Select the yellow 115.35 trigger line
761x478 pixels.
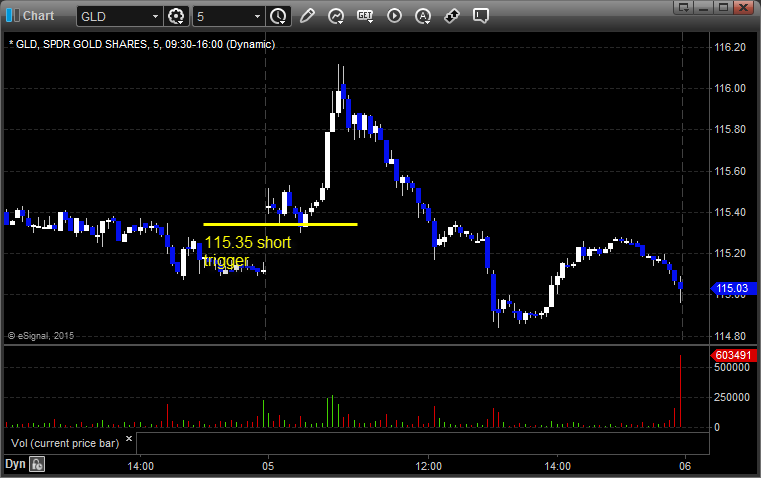[x=280, y=224]
